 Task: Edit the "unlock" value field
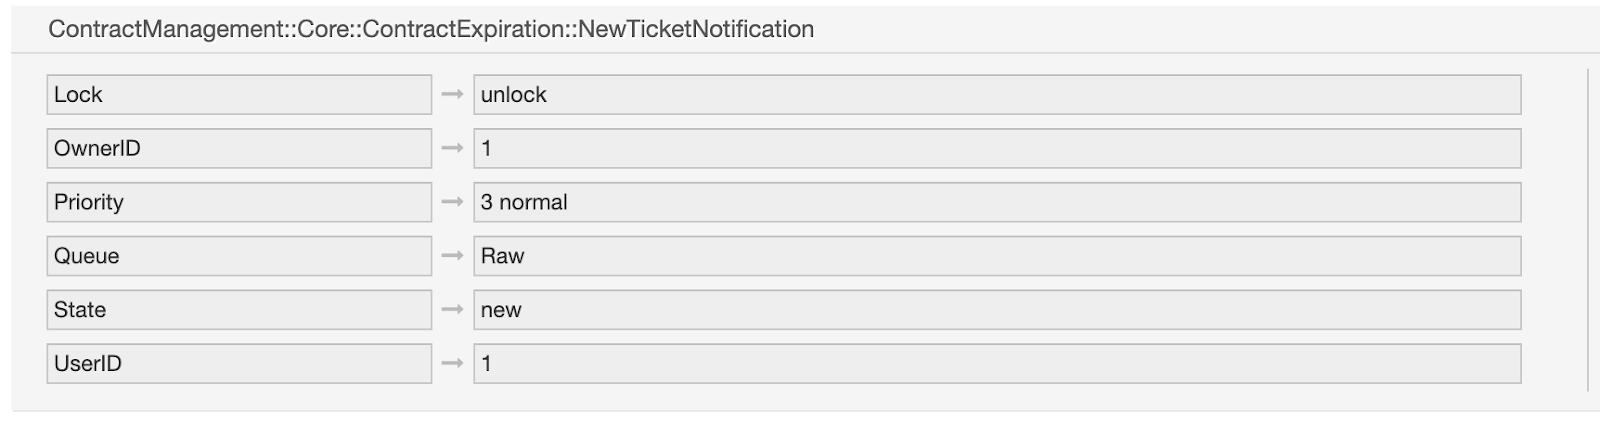point(997,94)
